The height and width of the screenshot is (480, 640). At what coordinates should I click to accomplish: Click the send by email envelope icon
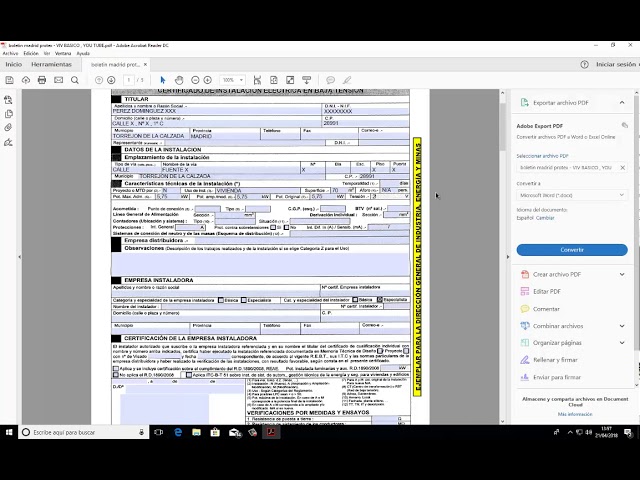click(x=59, y=80)
